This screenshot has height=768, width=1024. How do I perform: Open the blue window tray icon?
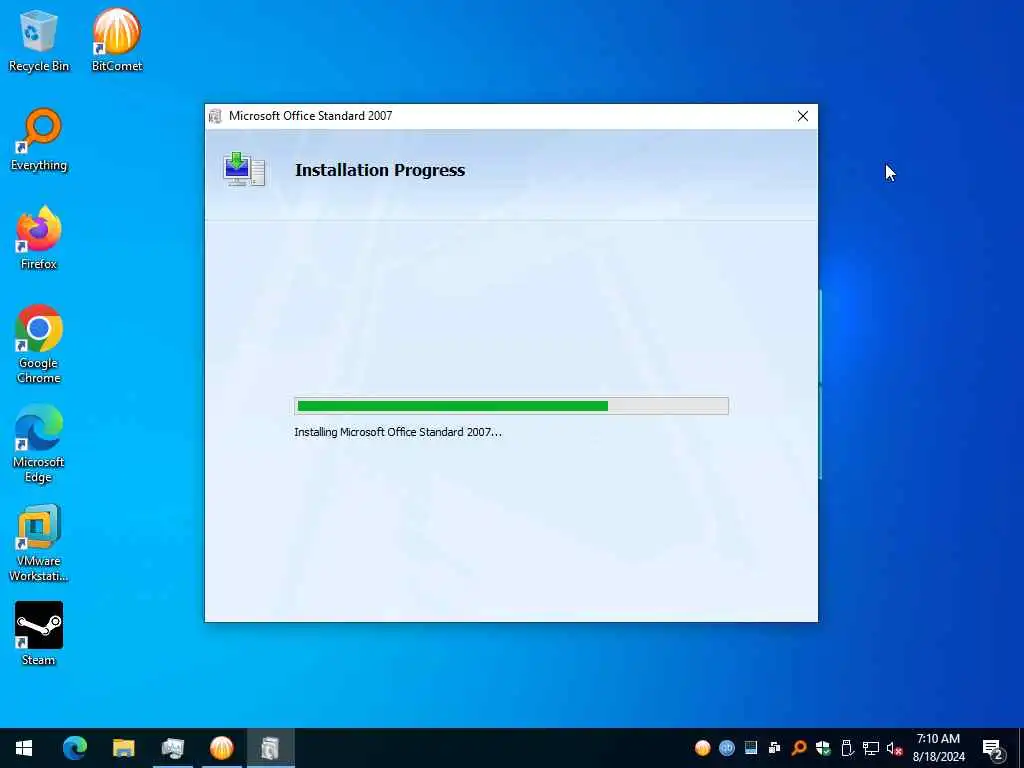[750, 748]
